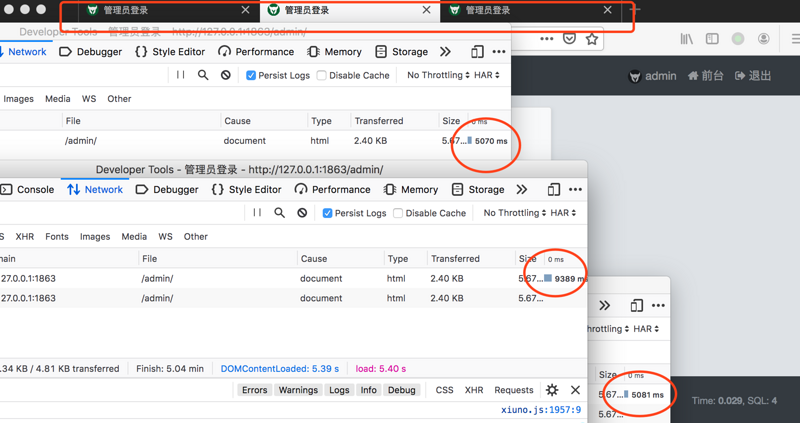Filter requests by WS in upper DevTools window
Viewport: 800px width, 423px height.
pyautogui.click(x=89, y=98)
